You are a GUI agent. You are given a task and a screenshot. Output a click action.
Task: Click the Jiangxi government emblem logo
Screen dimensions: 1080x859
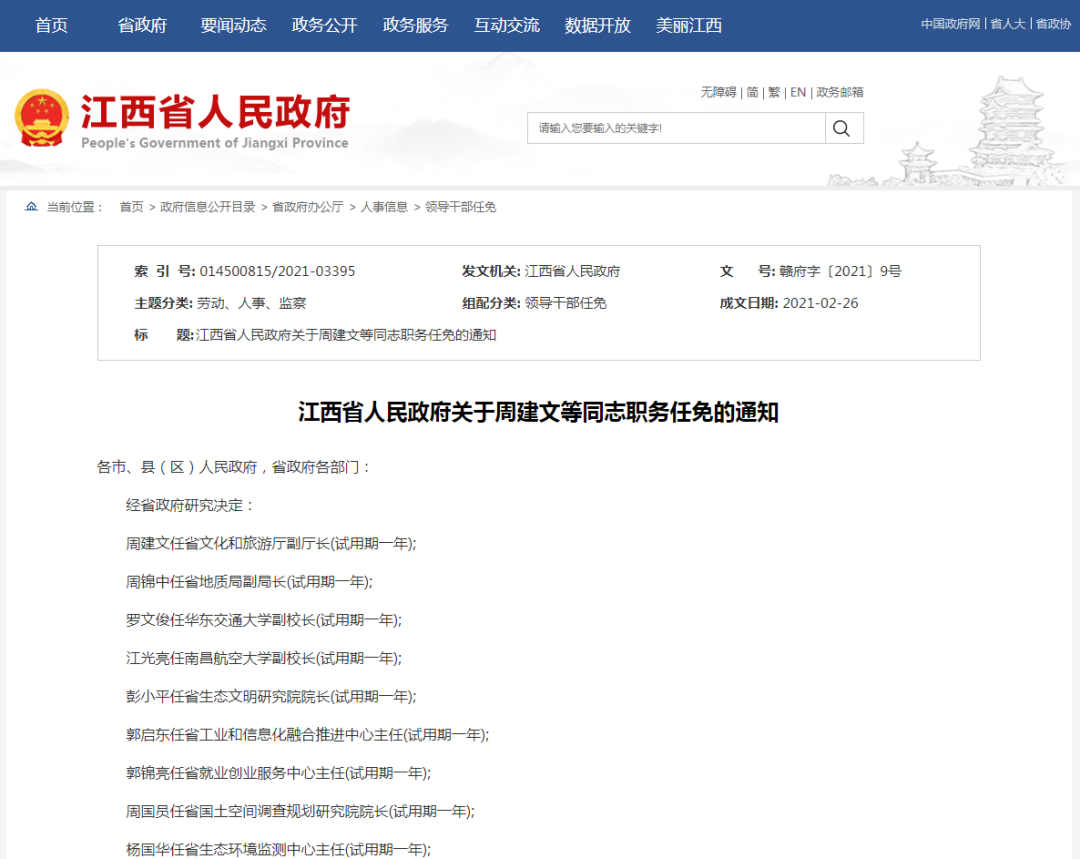coord(42,118)
